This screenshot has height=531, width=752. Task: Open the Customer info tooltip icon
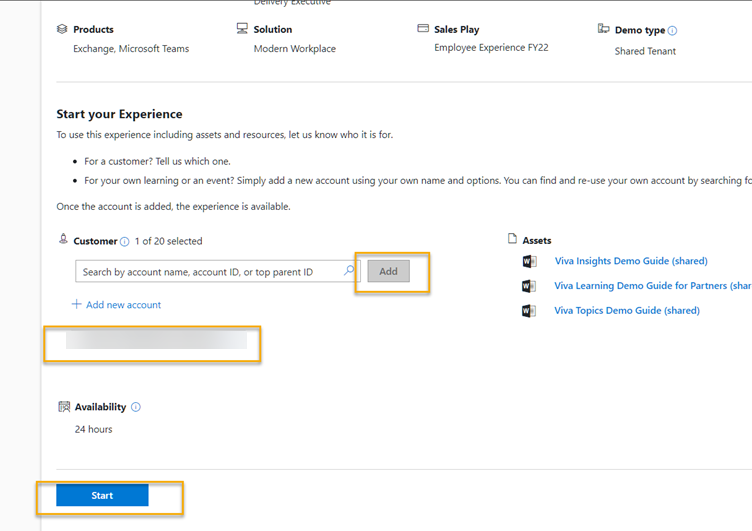[125, 242]
